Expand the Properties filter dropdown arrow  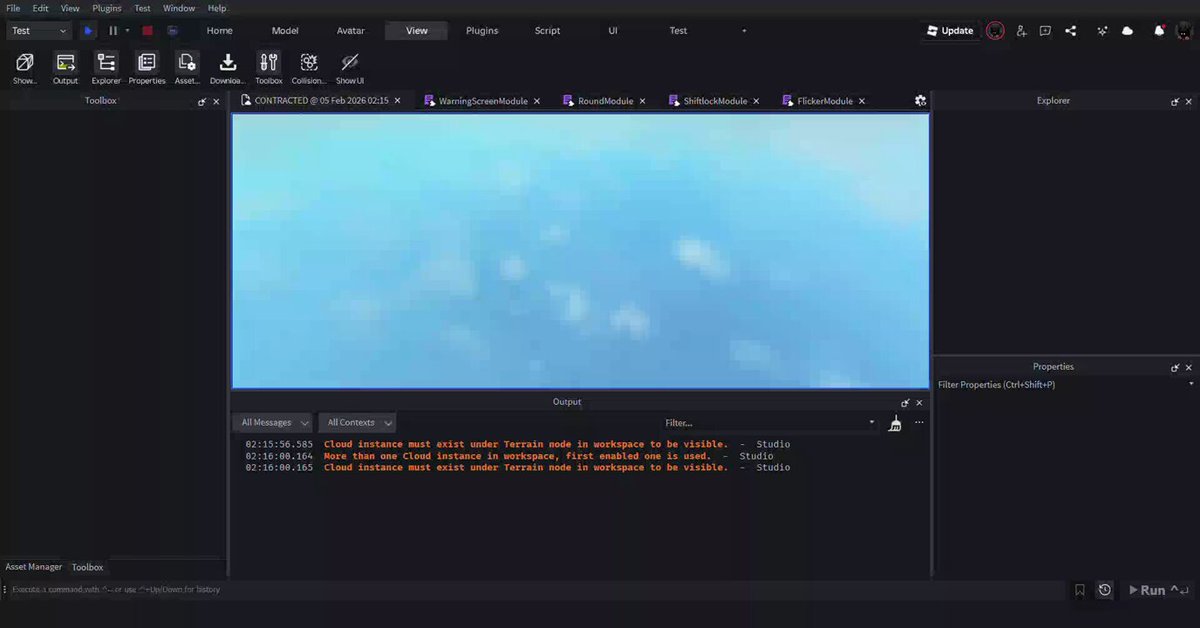[1191, 385]
